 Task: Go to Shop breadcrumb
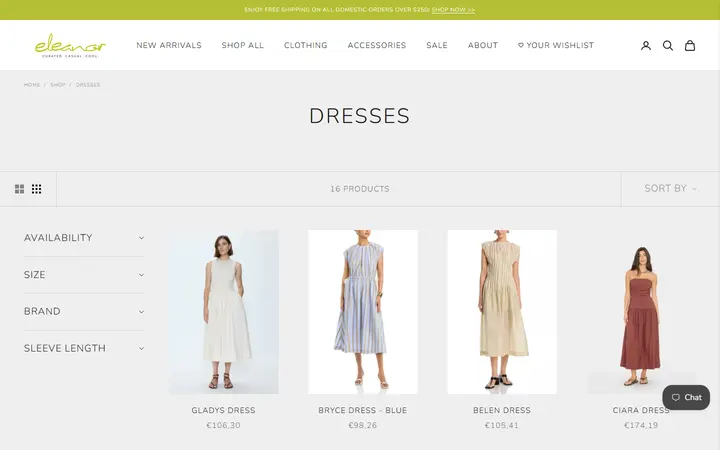(58, 85)
